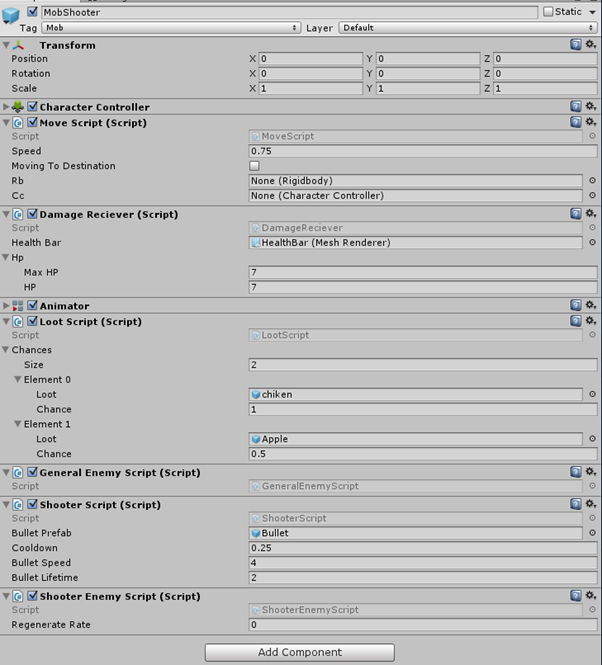The height and width of the screenshot is (665, 602).
Task: Click the MobShooter name field
Action: click(x=289, y=12)
